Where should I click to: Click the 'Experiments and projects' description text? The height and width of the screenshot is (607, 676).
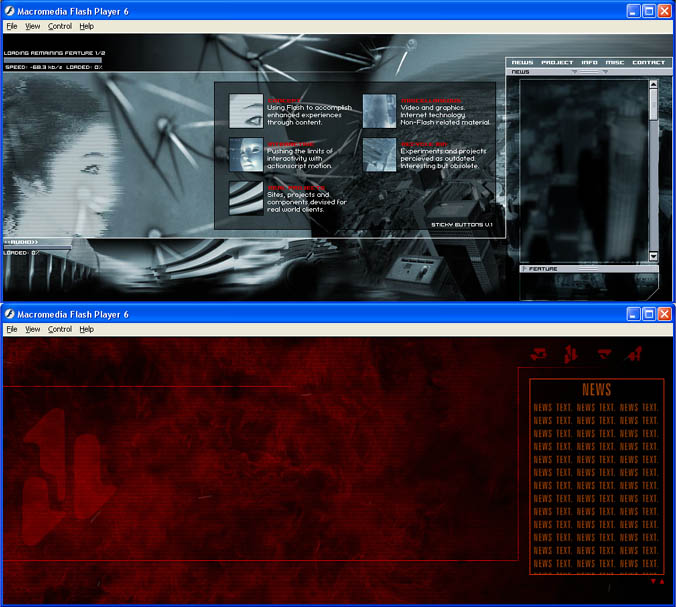point(443,151)
